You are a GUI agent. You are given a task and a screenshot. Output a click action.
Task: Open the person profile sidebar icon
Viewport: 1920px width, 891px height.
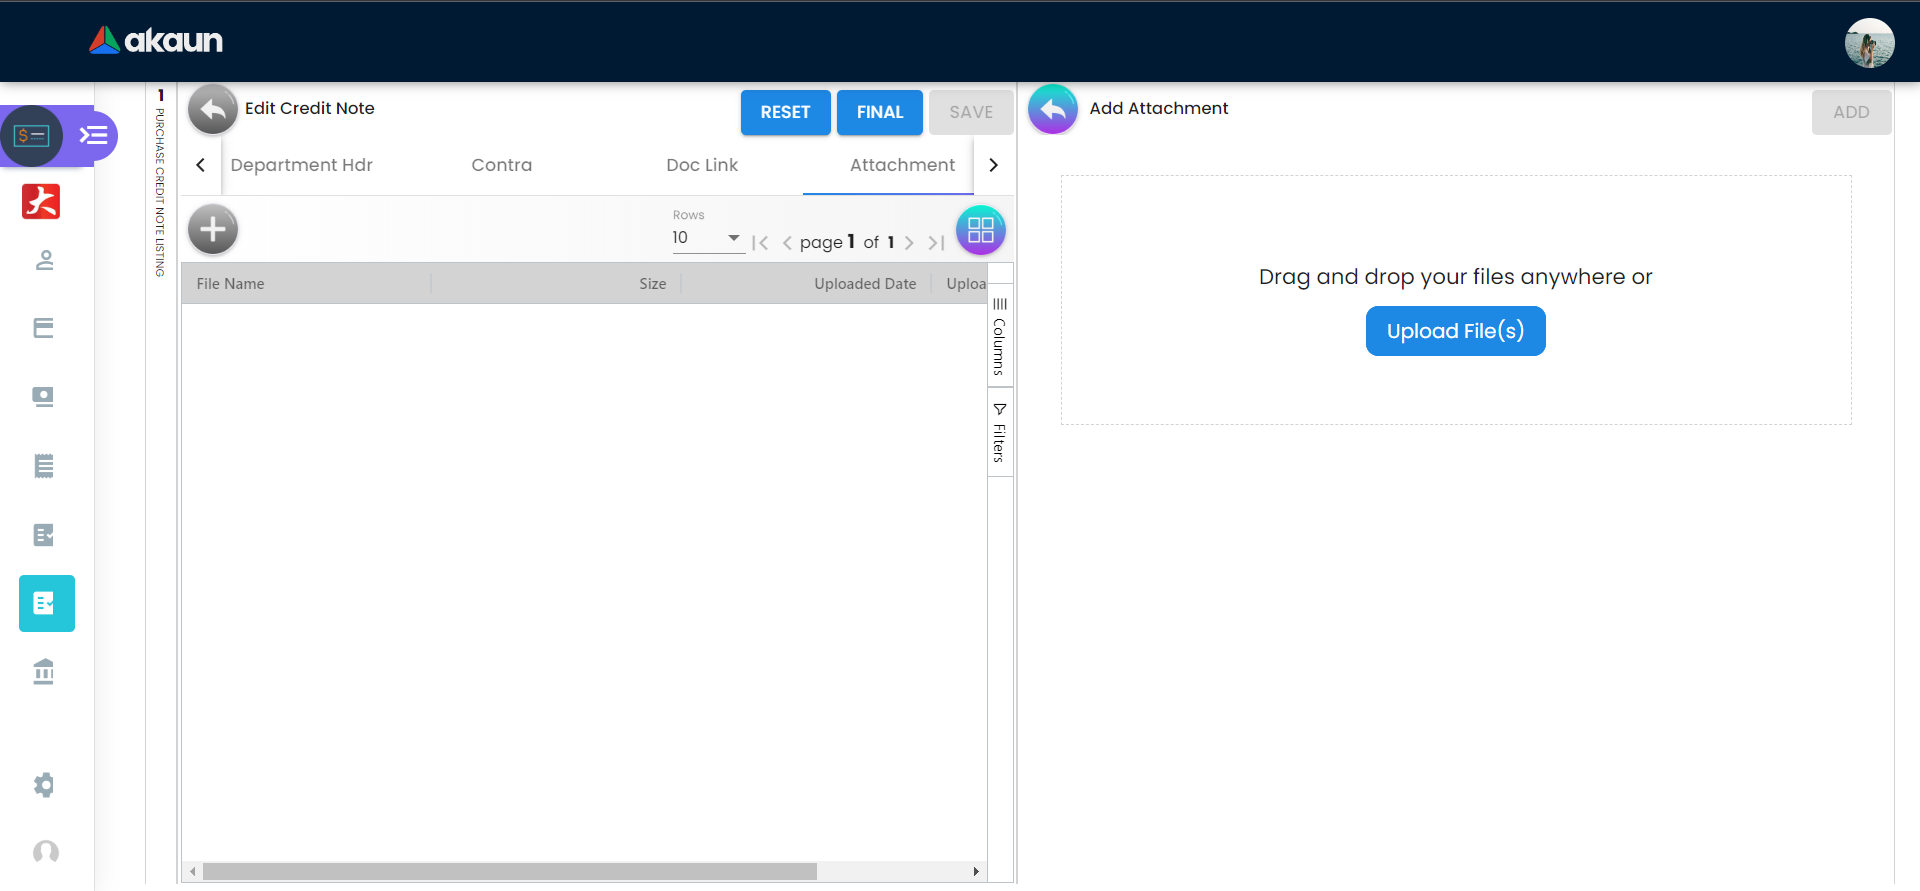point(44,261)
